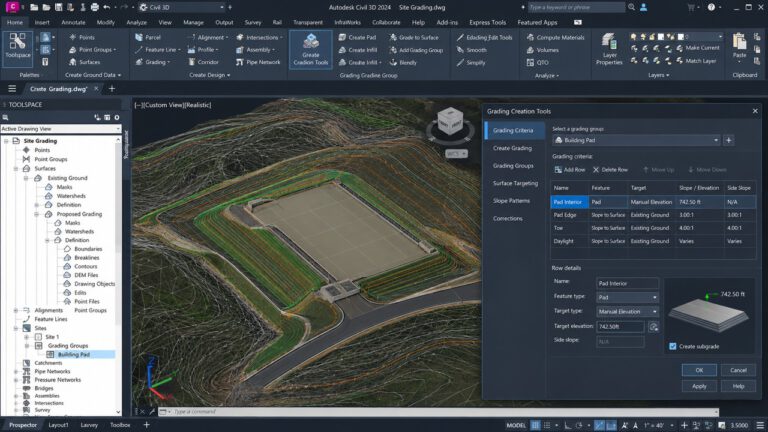Select the Corridor tool
The width and height of the screenshot is (768, 432).
(x=203, y=62)
